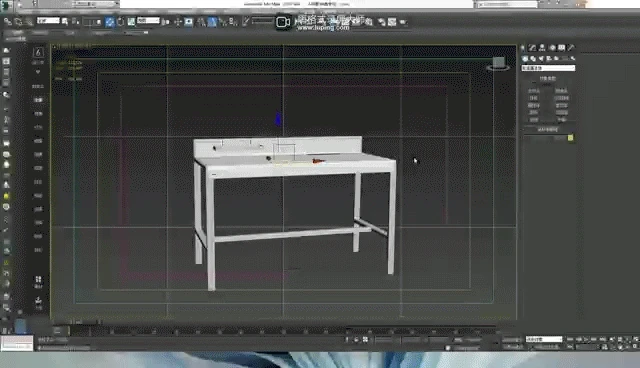
Task: Click the Play Animation control
Action: (x=586, y=339)
